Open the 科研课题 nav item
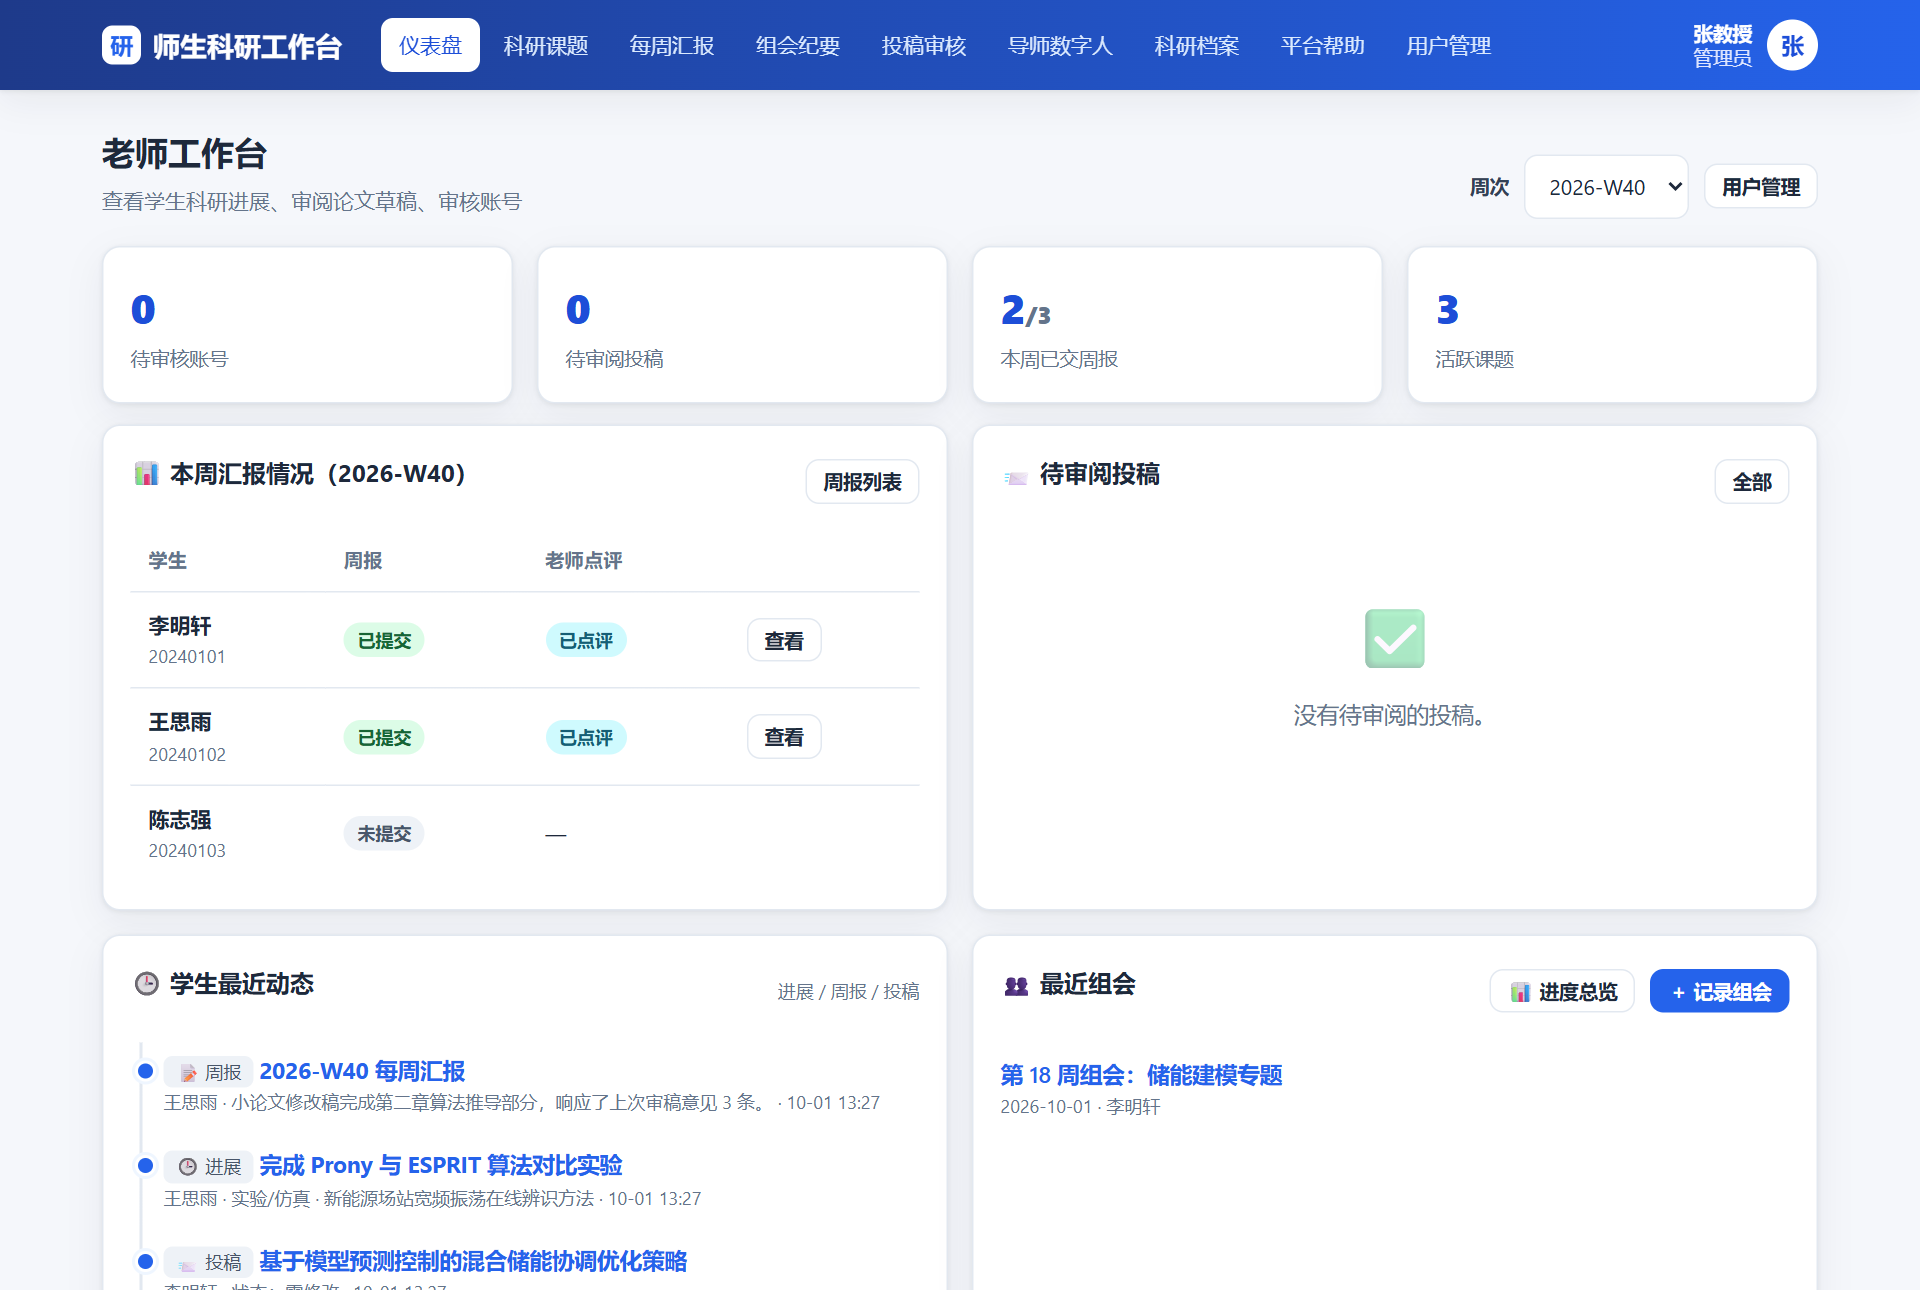The height and width of the screenshot is (1290, 1920). point(546,45)
